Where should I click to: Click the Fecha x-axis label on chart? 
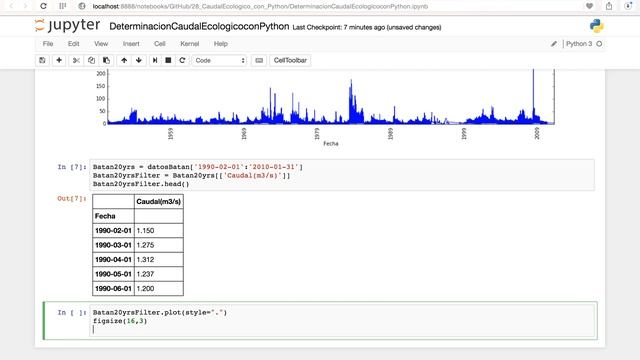click(x=331, y=144)
